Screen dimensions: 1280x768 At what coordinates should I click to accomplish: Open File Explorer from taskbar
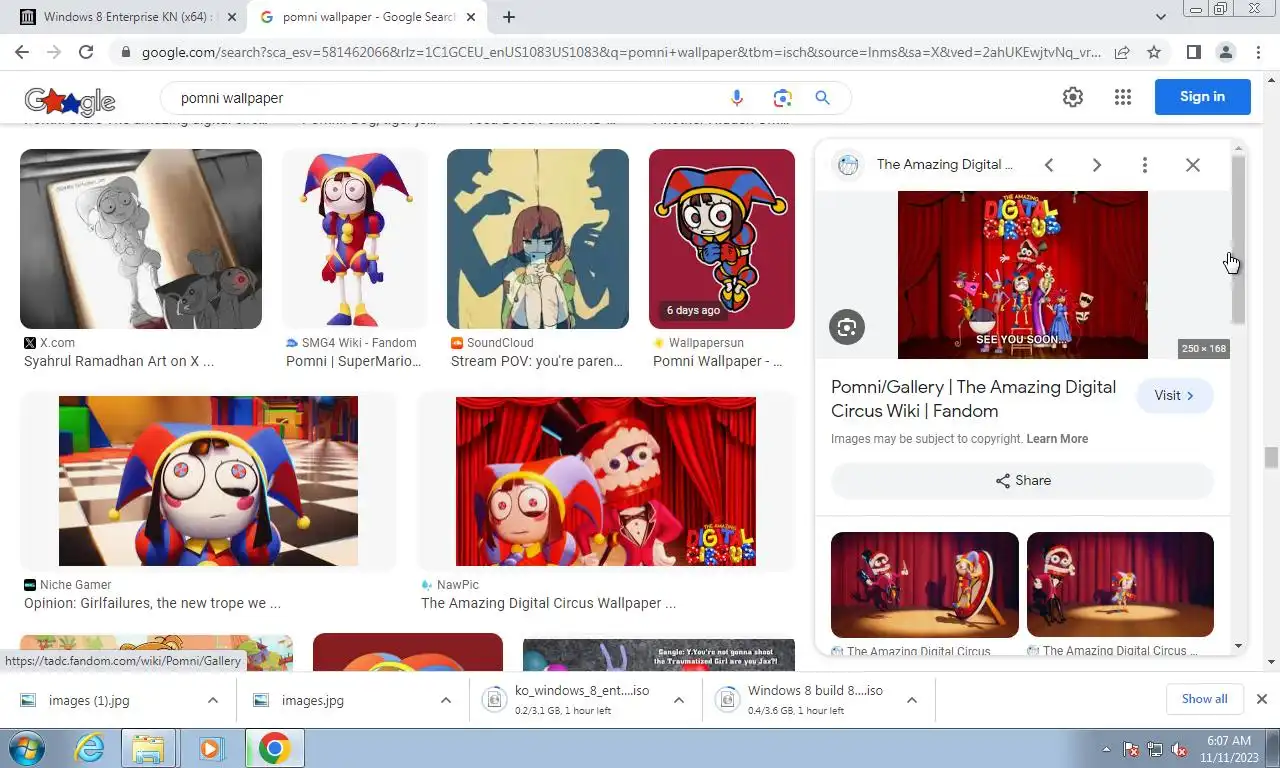[148, 748]
